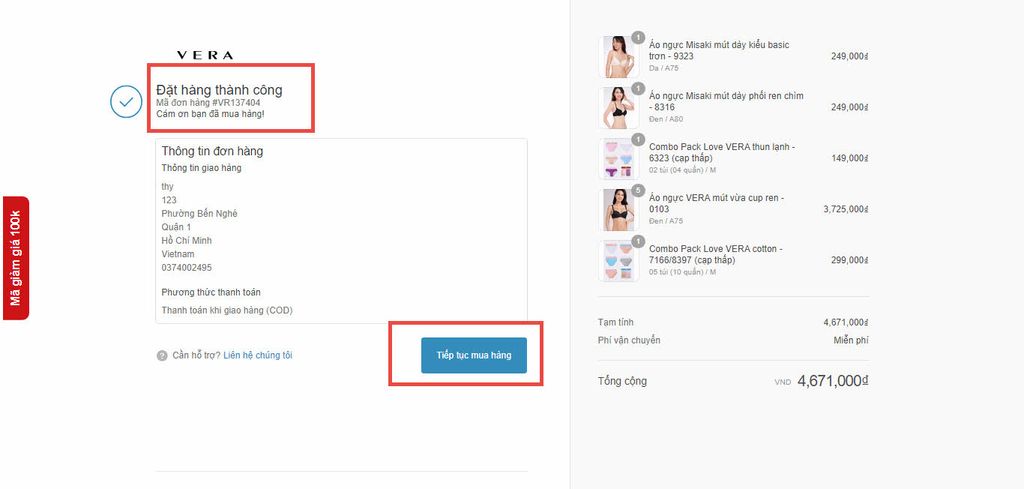Click the 'Thông tin đơn hàng' heading

212,151
